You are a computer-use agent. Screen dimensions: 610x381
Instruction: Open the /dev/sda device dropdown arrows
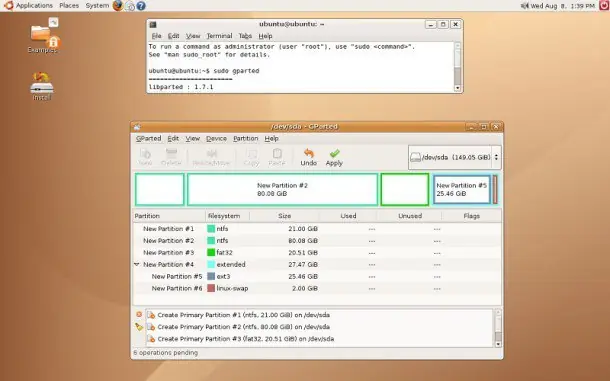pos(496,157)
